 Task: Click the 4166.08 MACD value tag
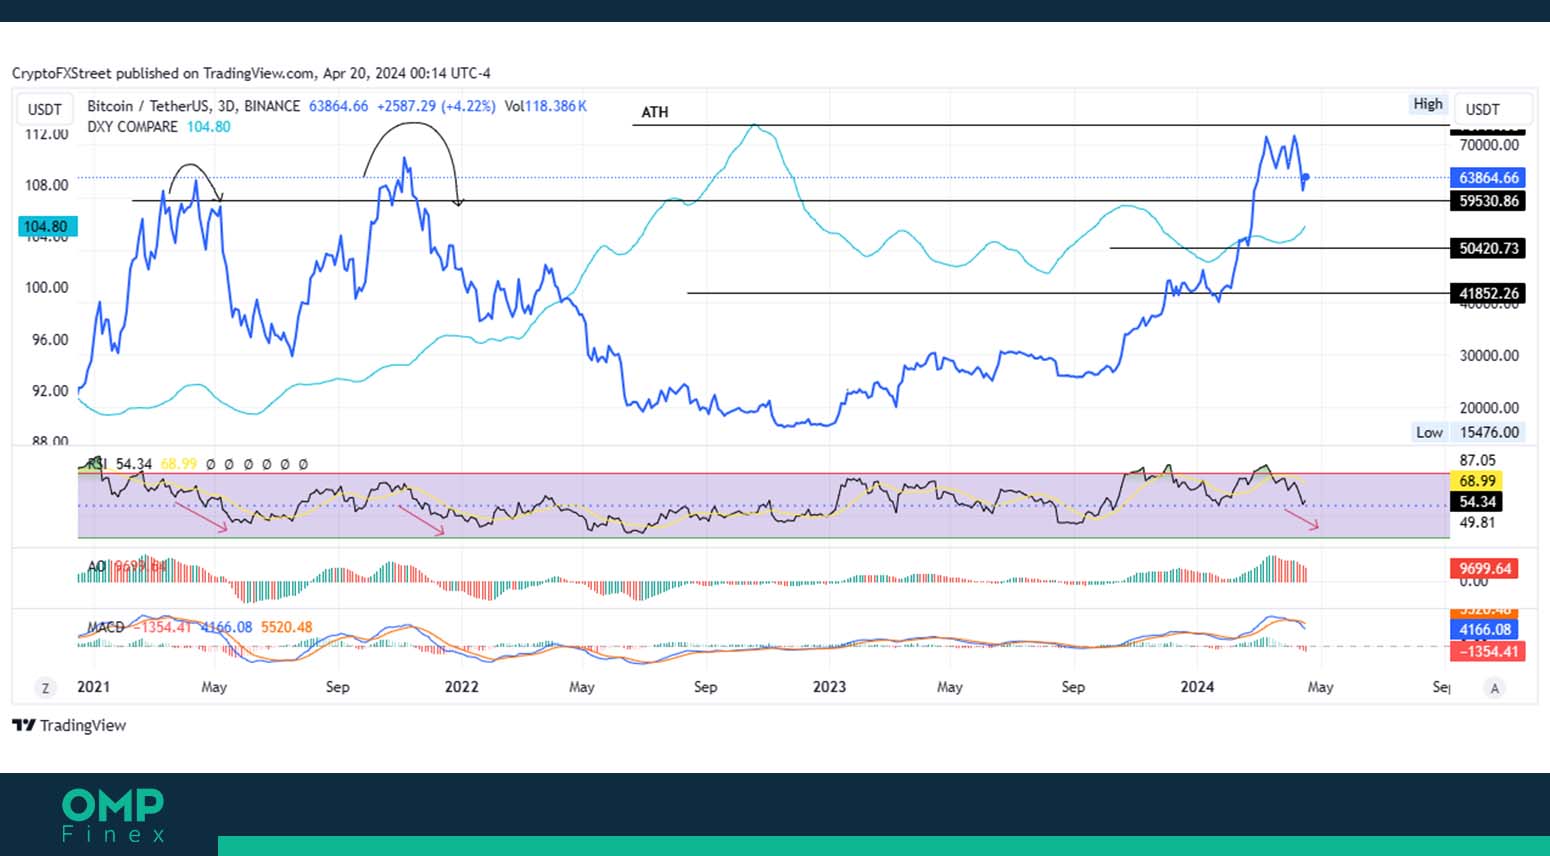(x=1485, y=630)
